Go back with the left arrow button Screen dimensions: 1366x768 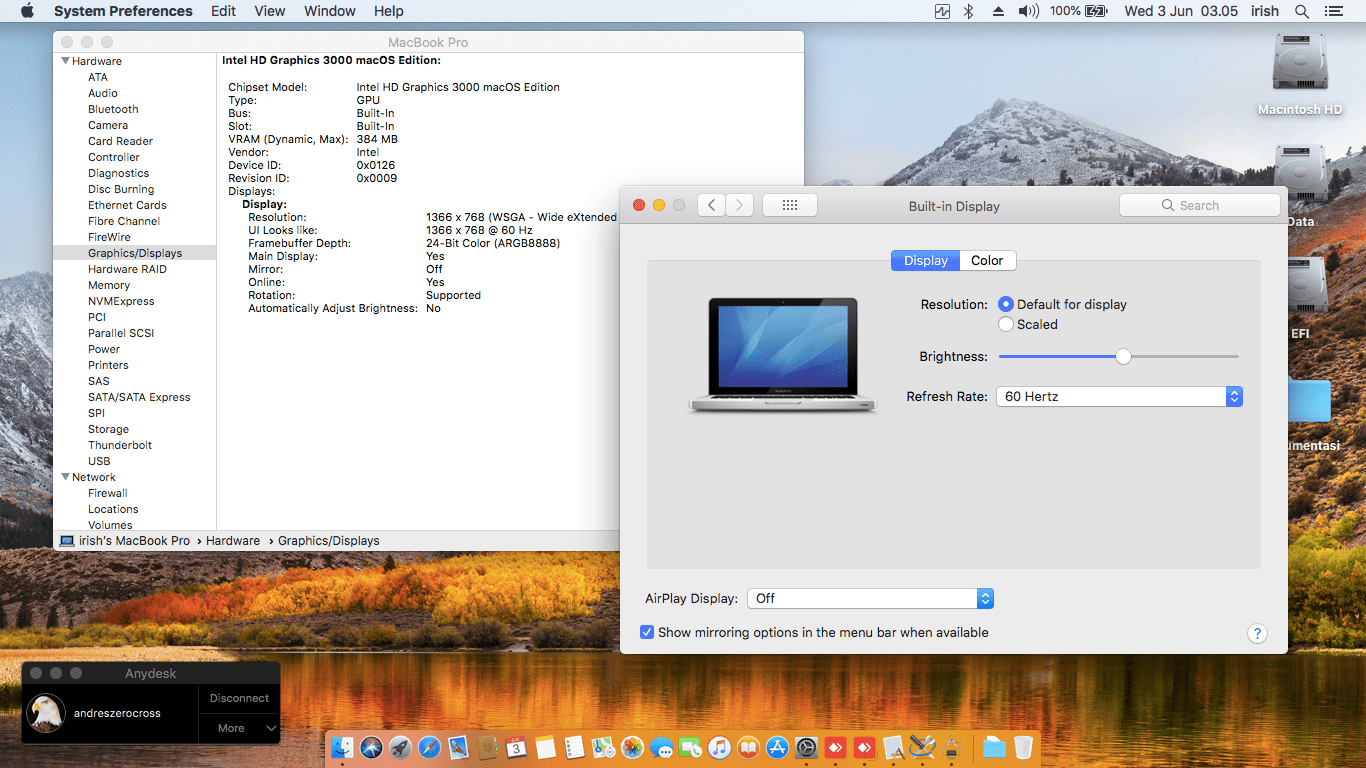click(711, 205)
